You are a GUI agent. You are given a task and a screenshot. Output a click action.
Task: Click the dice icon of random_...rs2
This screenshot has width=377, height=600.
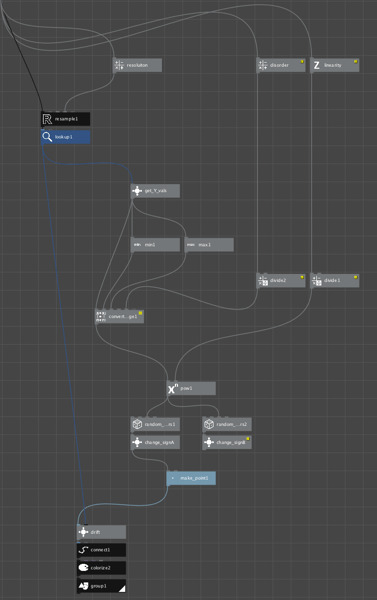point(209,424)
